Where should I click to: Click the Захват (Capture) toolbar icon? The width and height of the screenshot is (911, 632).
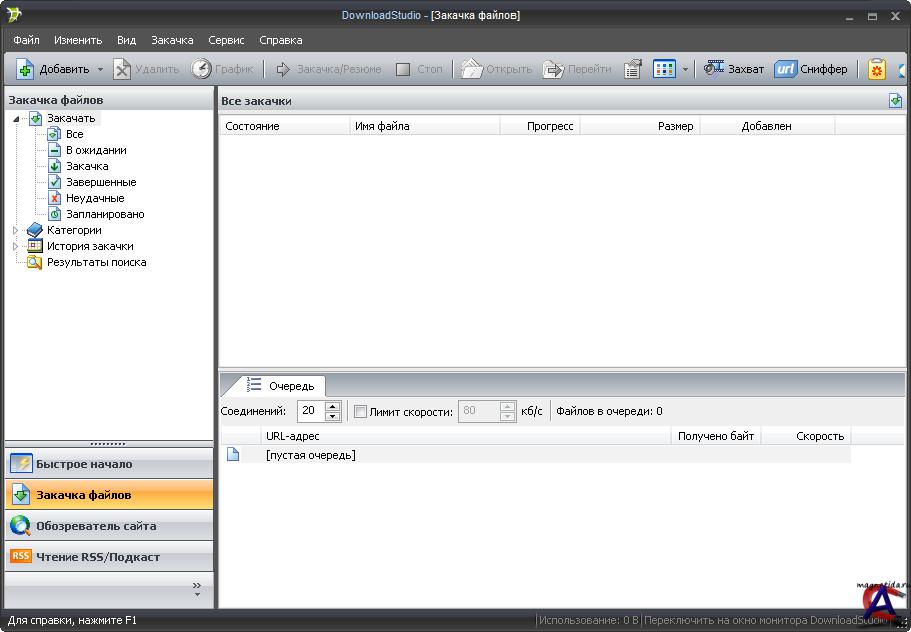point(714,69)
